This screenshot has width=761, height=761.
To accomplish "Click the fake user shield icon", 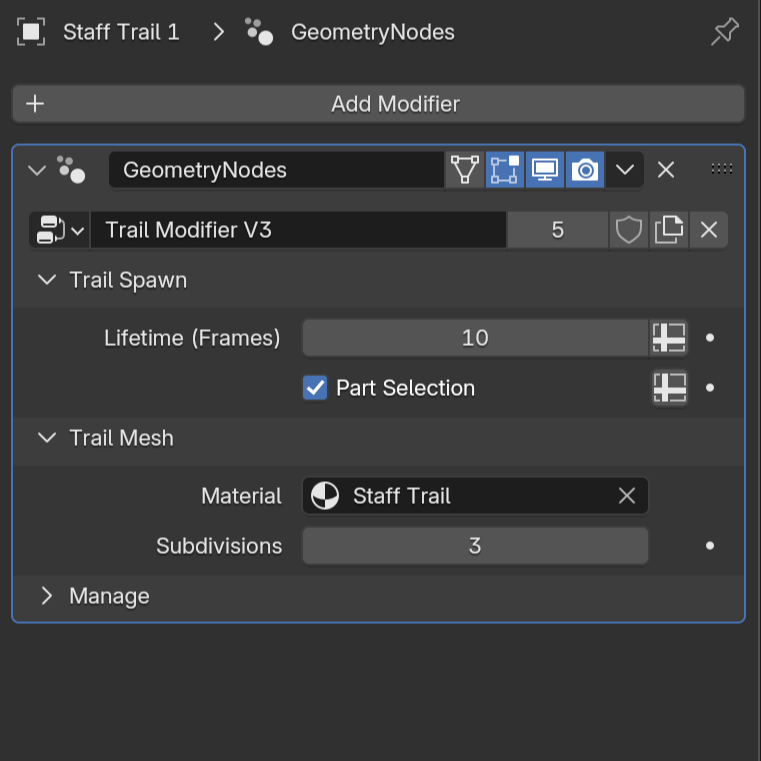I will point(628,230).
